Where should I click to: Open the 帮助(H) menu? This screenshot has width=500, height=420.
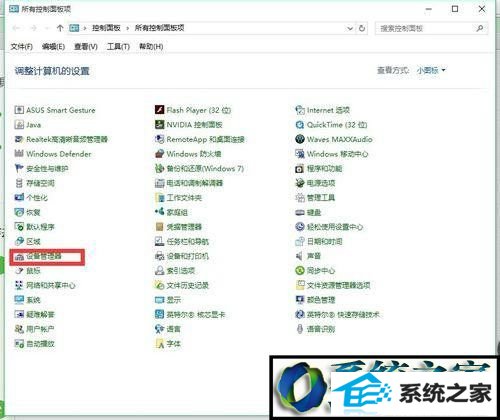pos(151,47)
